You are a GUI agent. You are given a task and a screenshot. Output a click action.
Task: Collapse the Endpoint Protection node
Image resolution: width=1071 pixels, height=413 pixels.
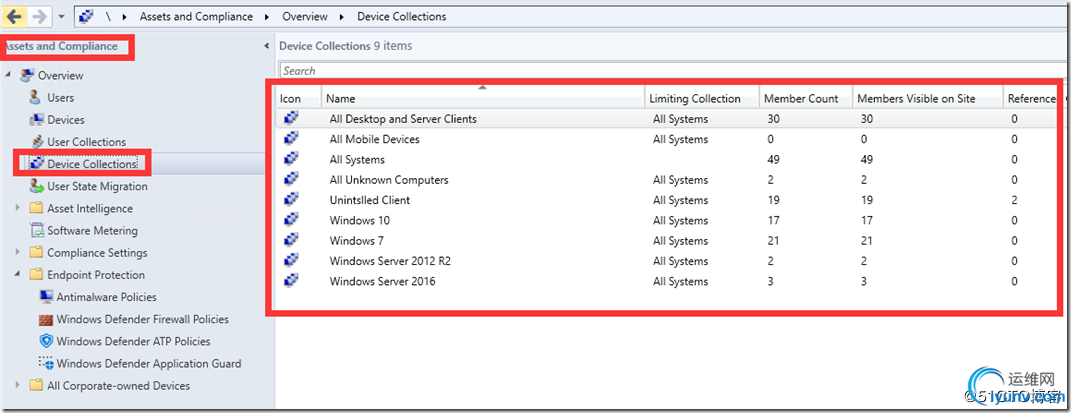coord(18,275)
